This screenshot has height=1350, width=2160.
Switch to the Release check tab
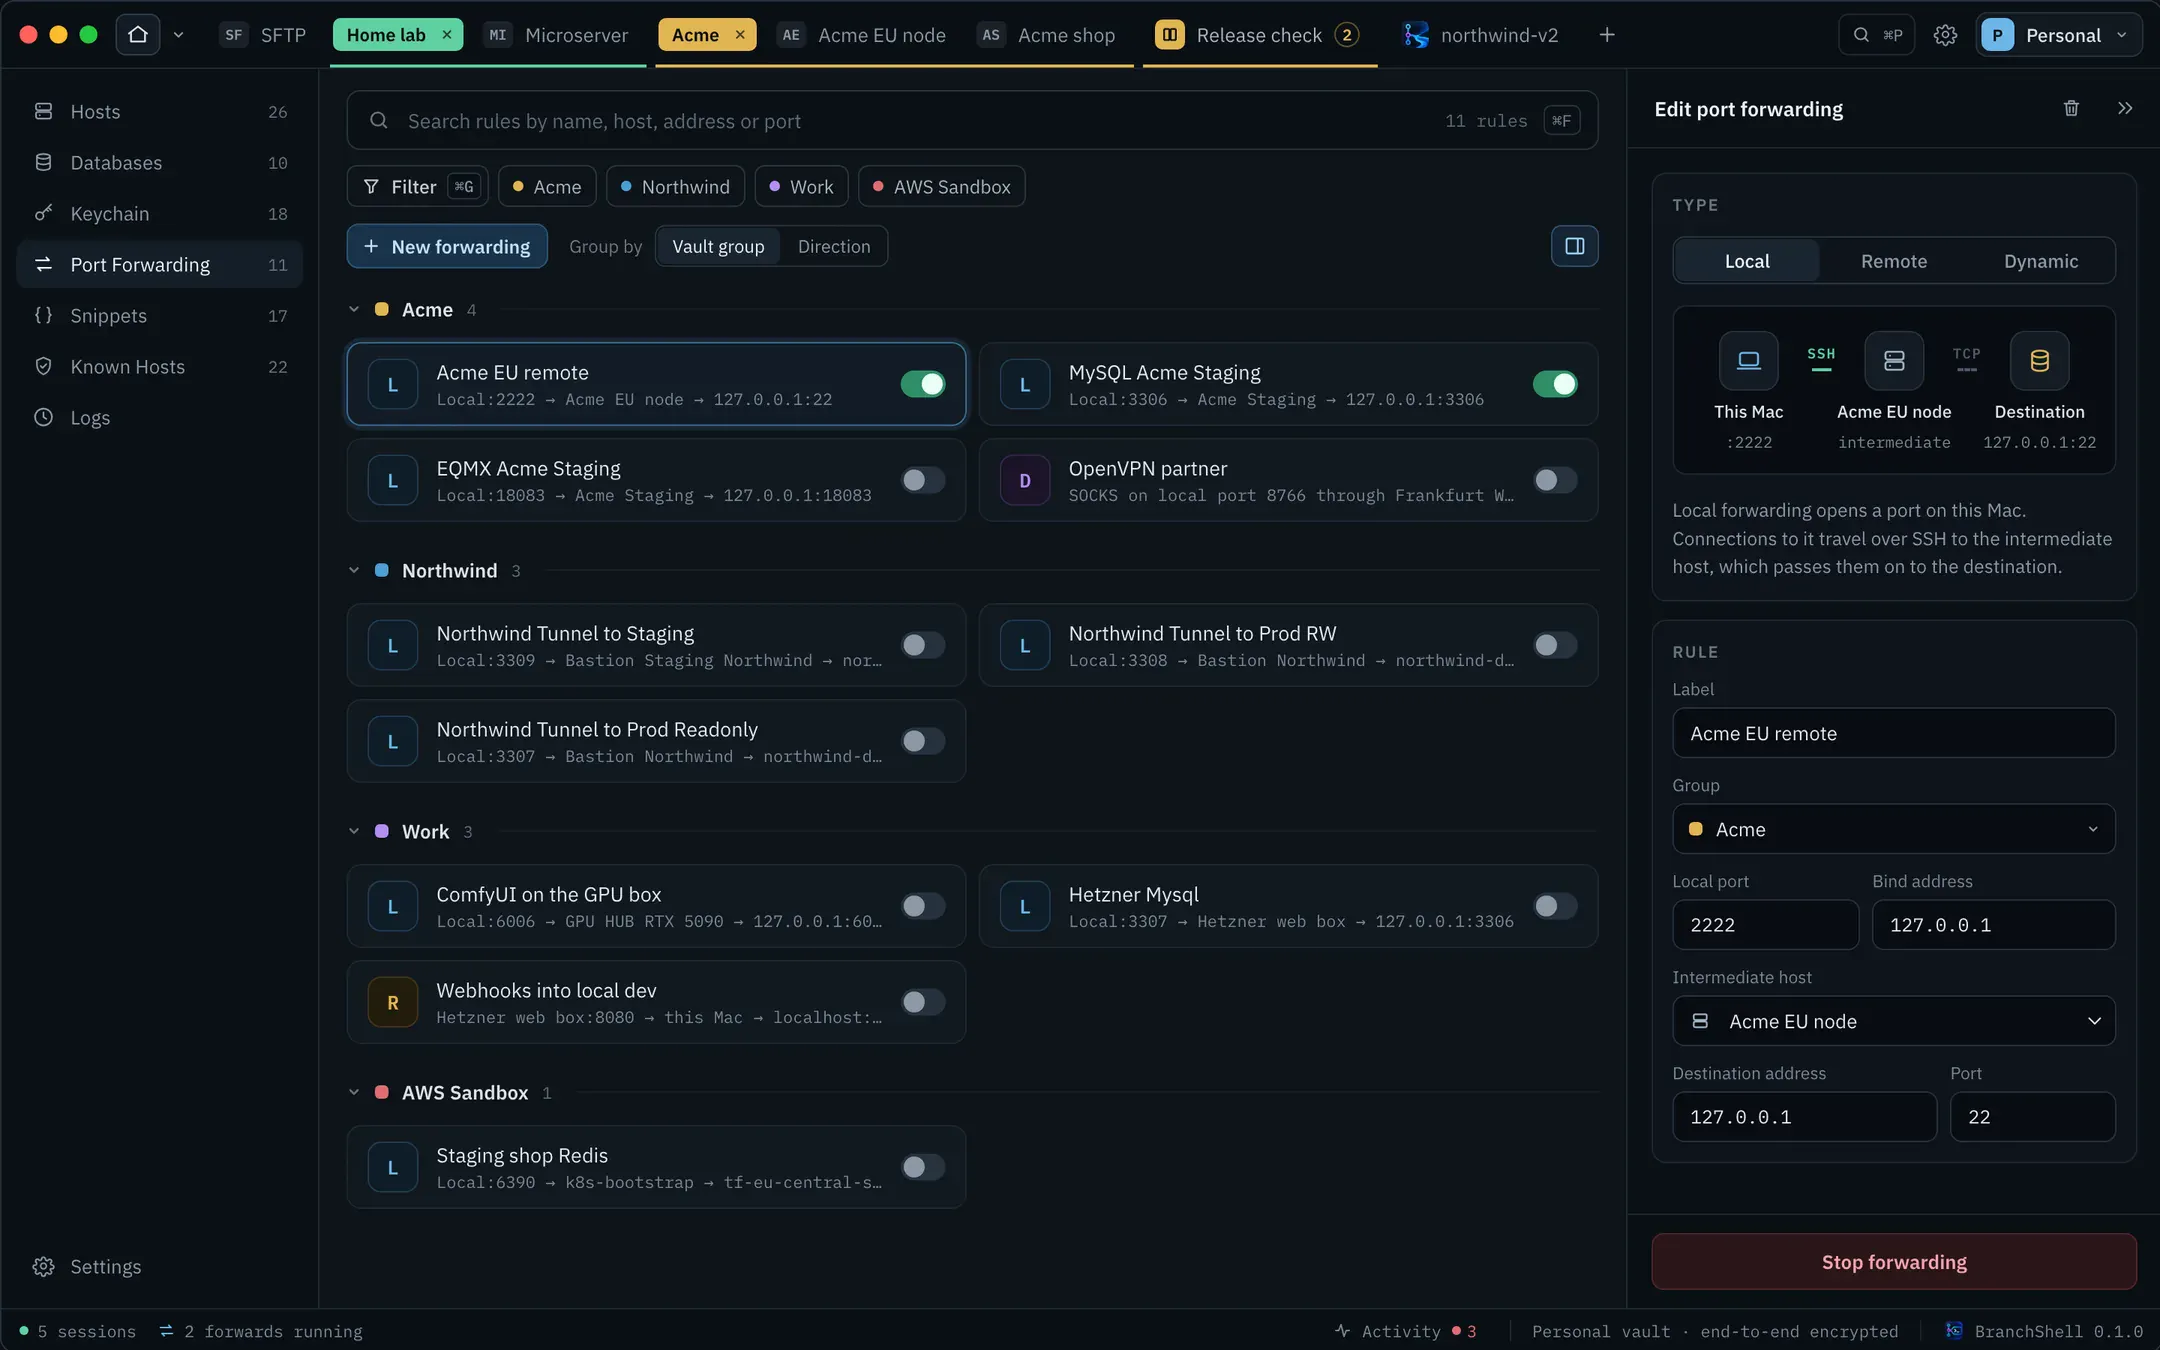pos(1259,35)
